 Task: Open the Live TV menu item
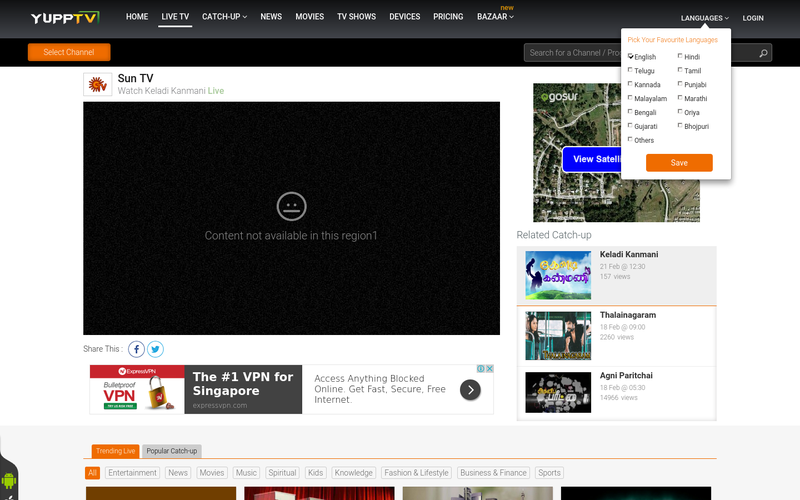[x=175, y=17]
